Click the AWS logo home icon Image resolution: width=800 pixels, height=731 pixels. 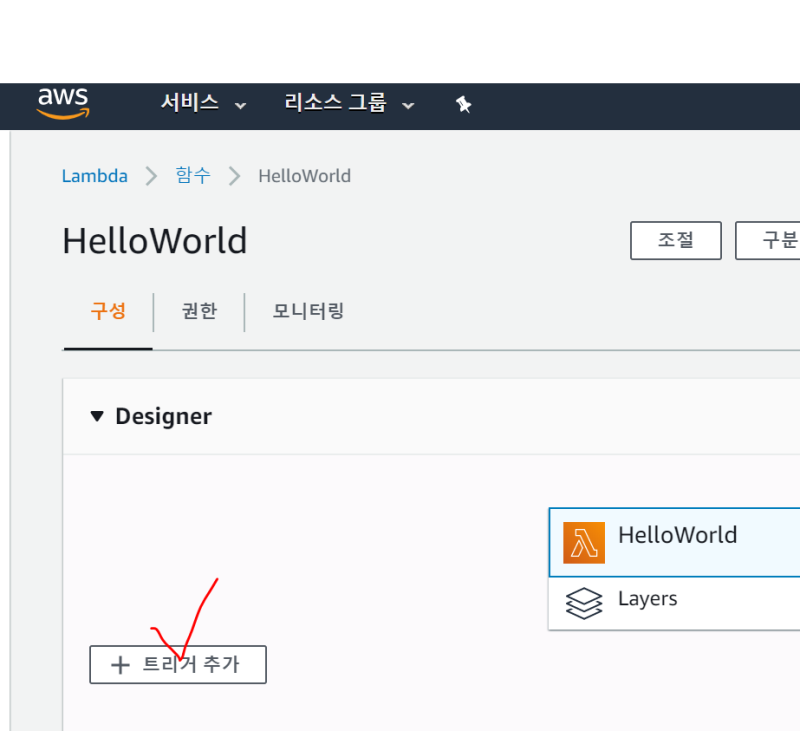pyautogui.click(x=63, y=103)
